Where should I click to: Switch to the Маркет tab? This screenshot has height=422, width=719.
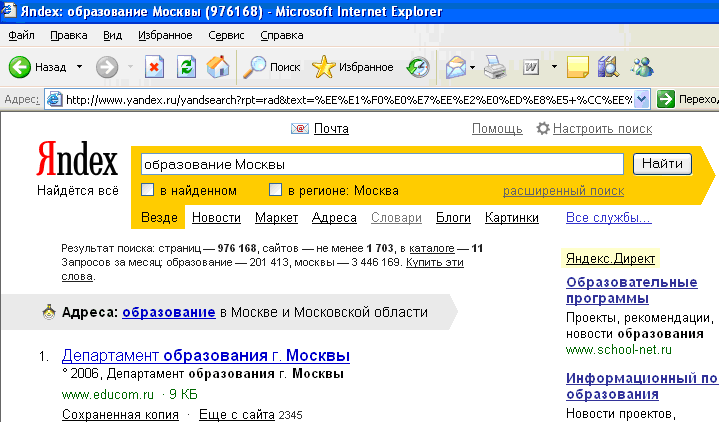277,217
